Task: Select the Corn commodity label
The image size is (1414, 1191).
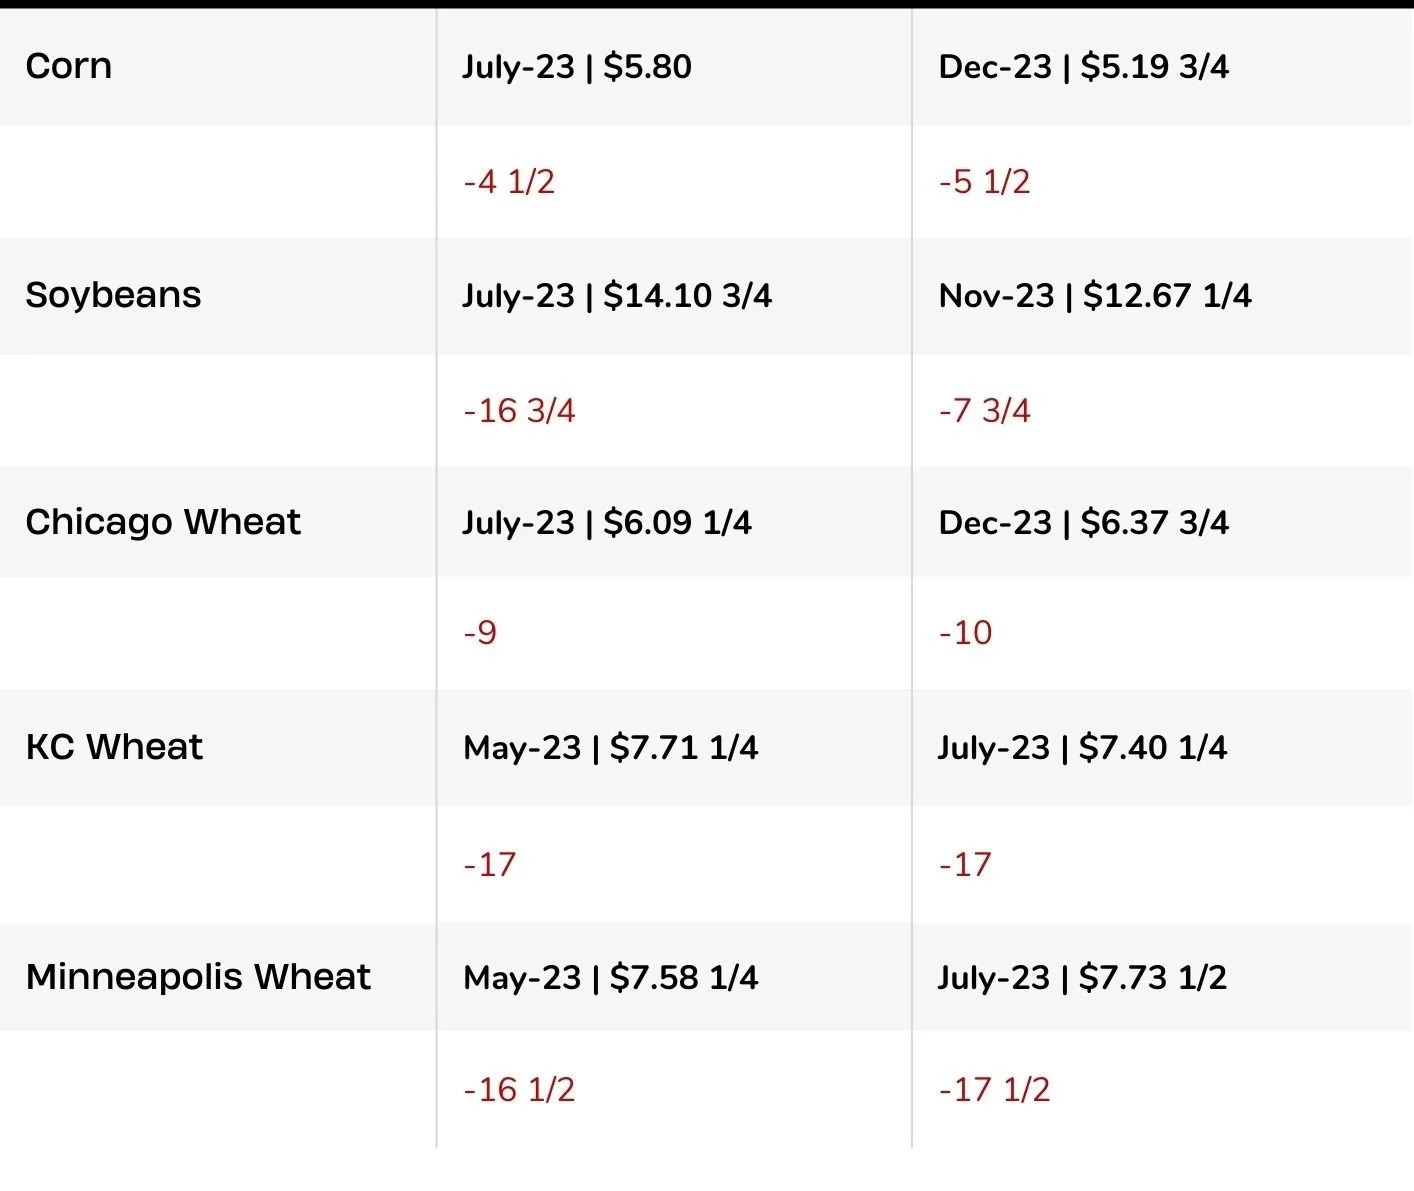Action: click(68, 66)
